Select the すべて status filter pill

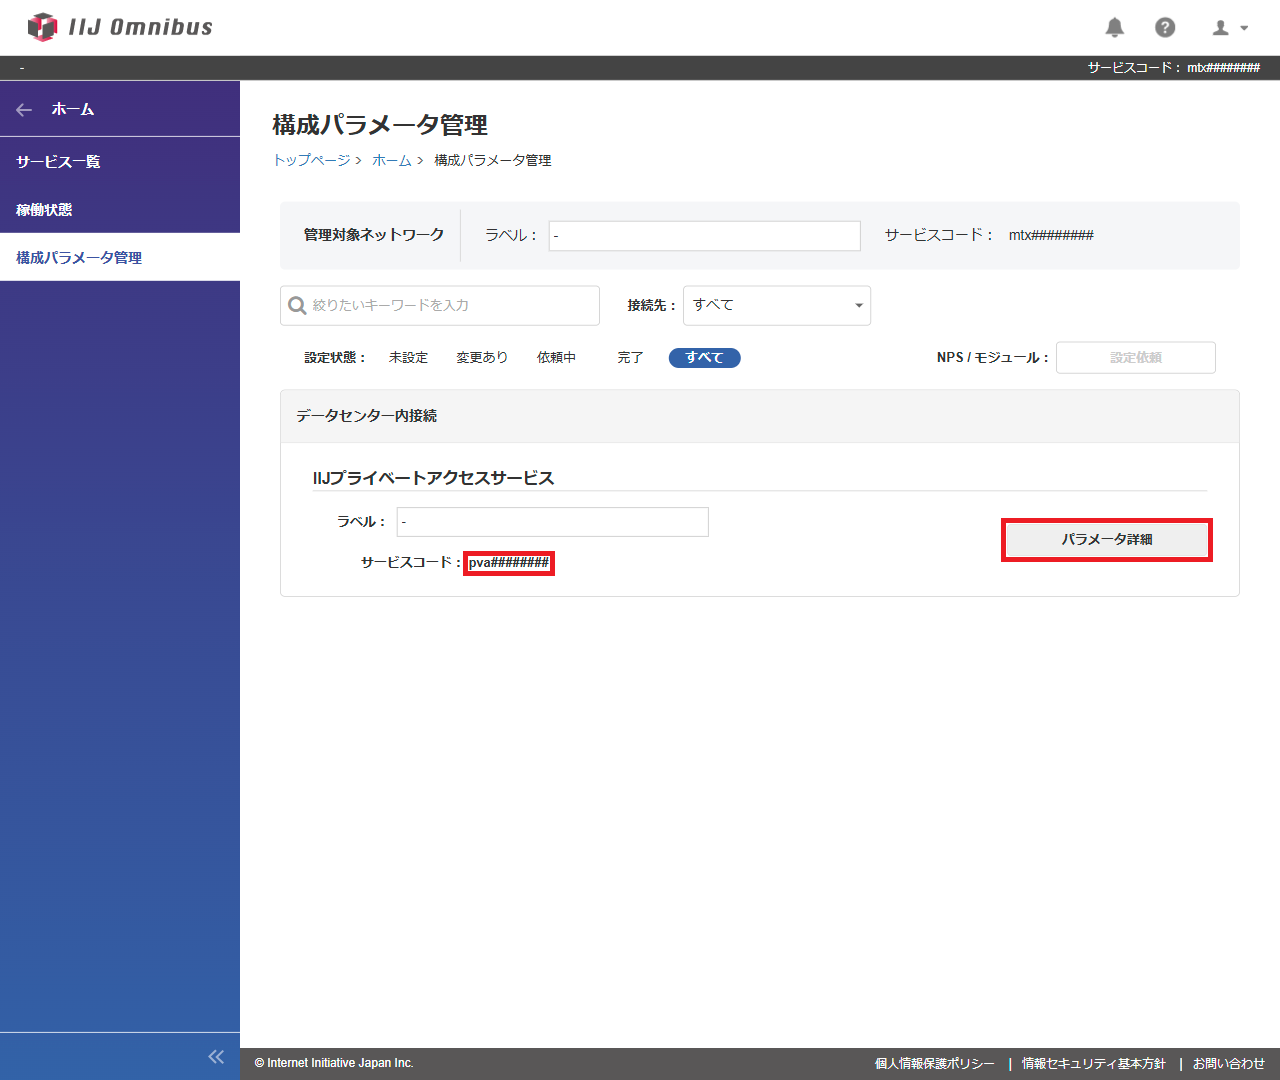[704, 358]
